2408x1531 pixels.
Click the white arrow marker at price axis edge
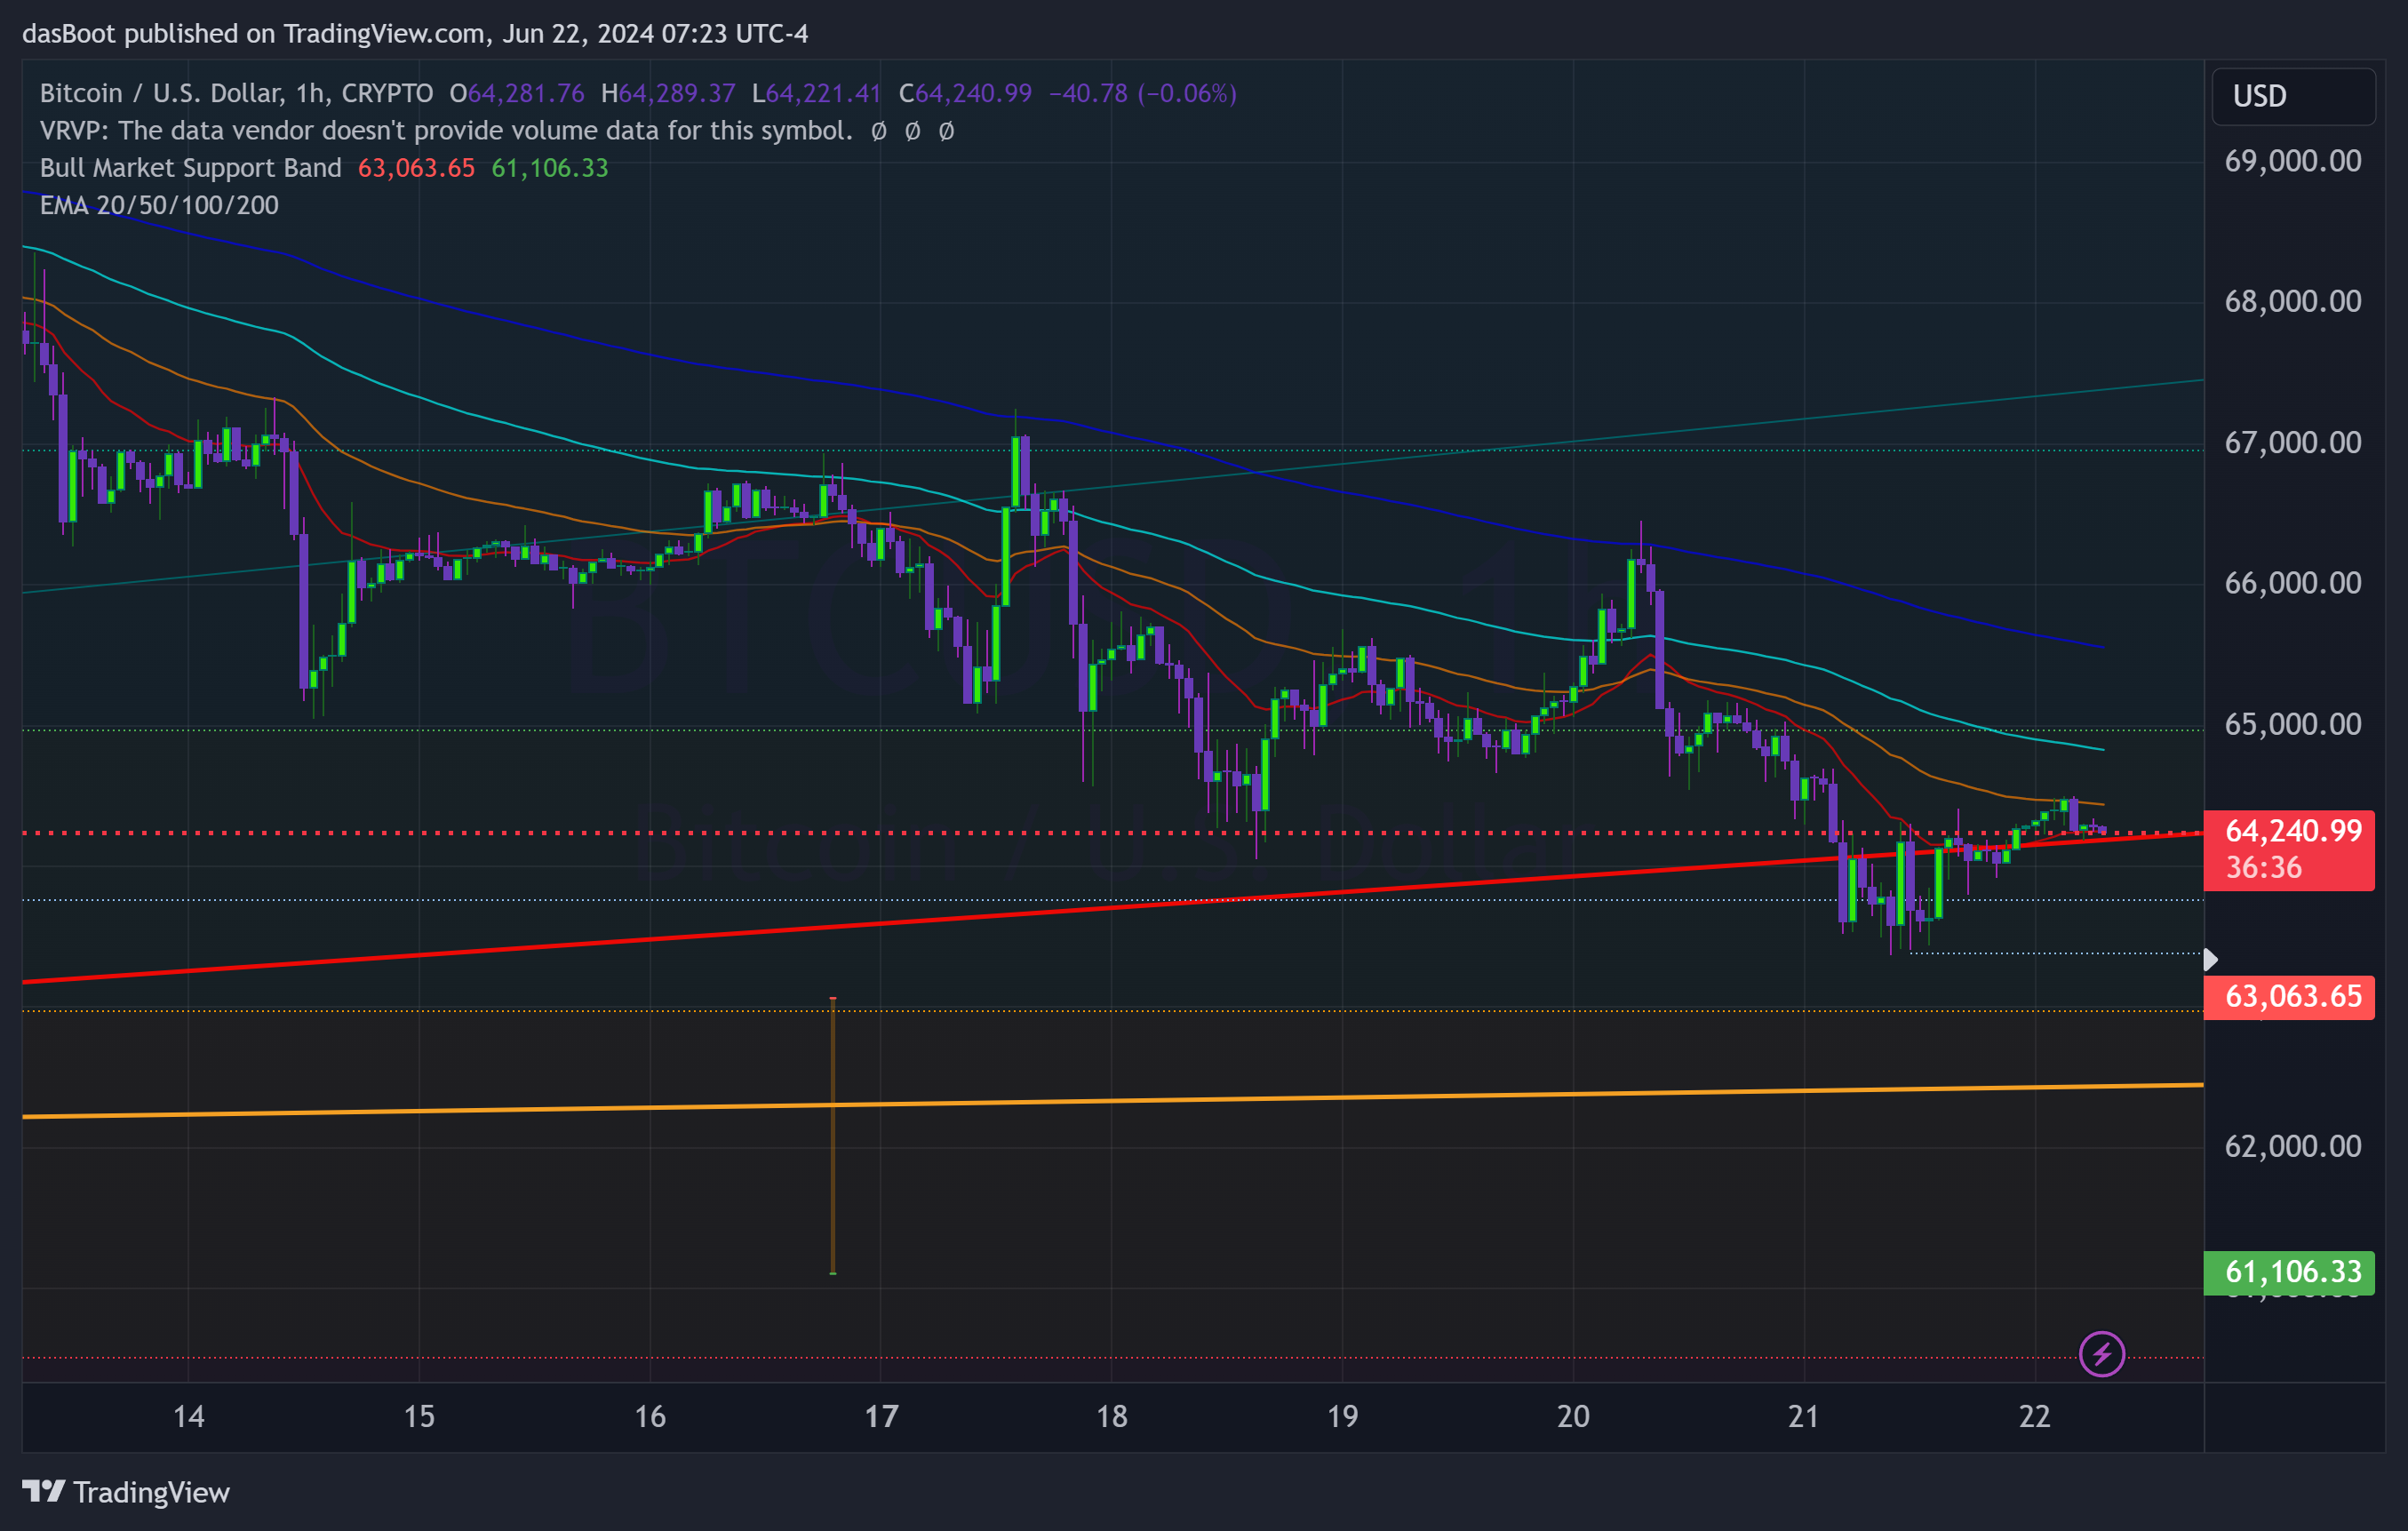click(2211, 960)
